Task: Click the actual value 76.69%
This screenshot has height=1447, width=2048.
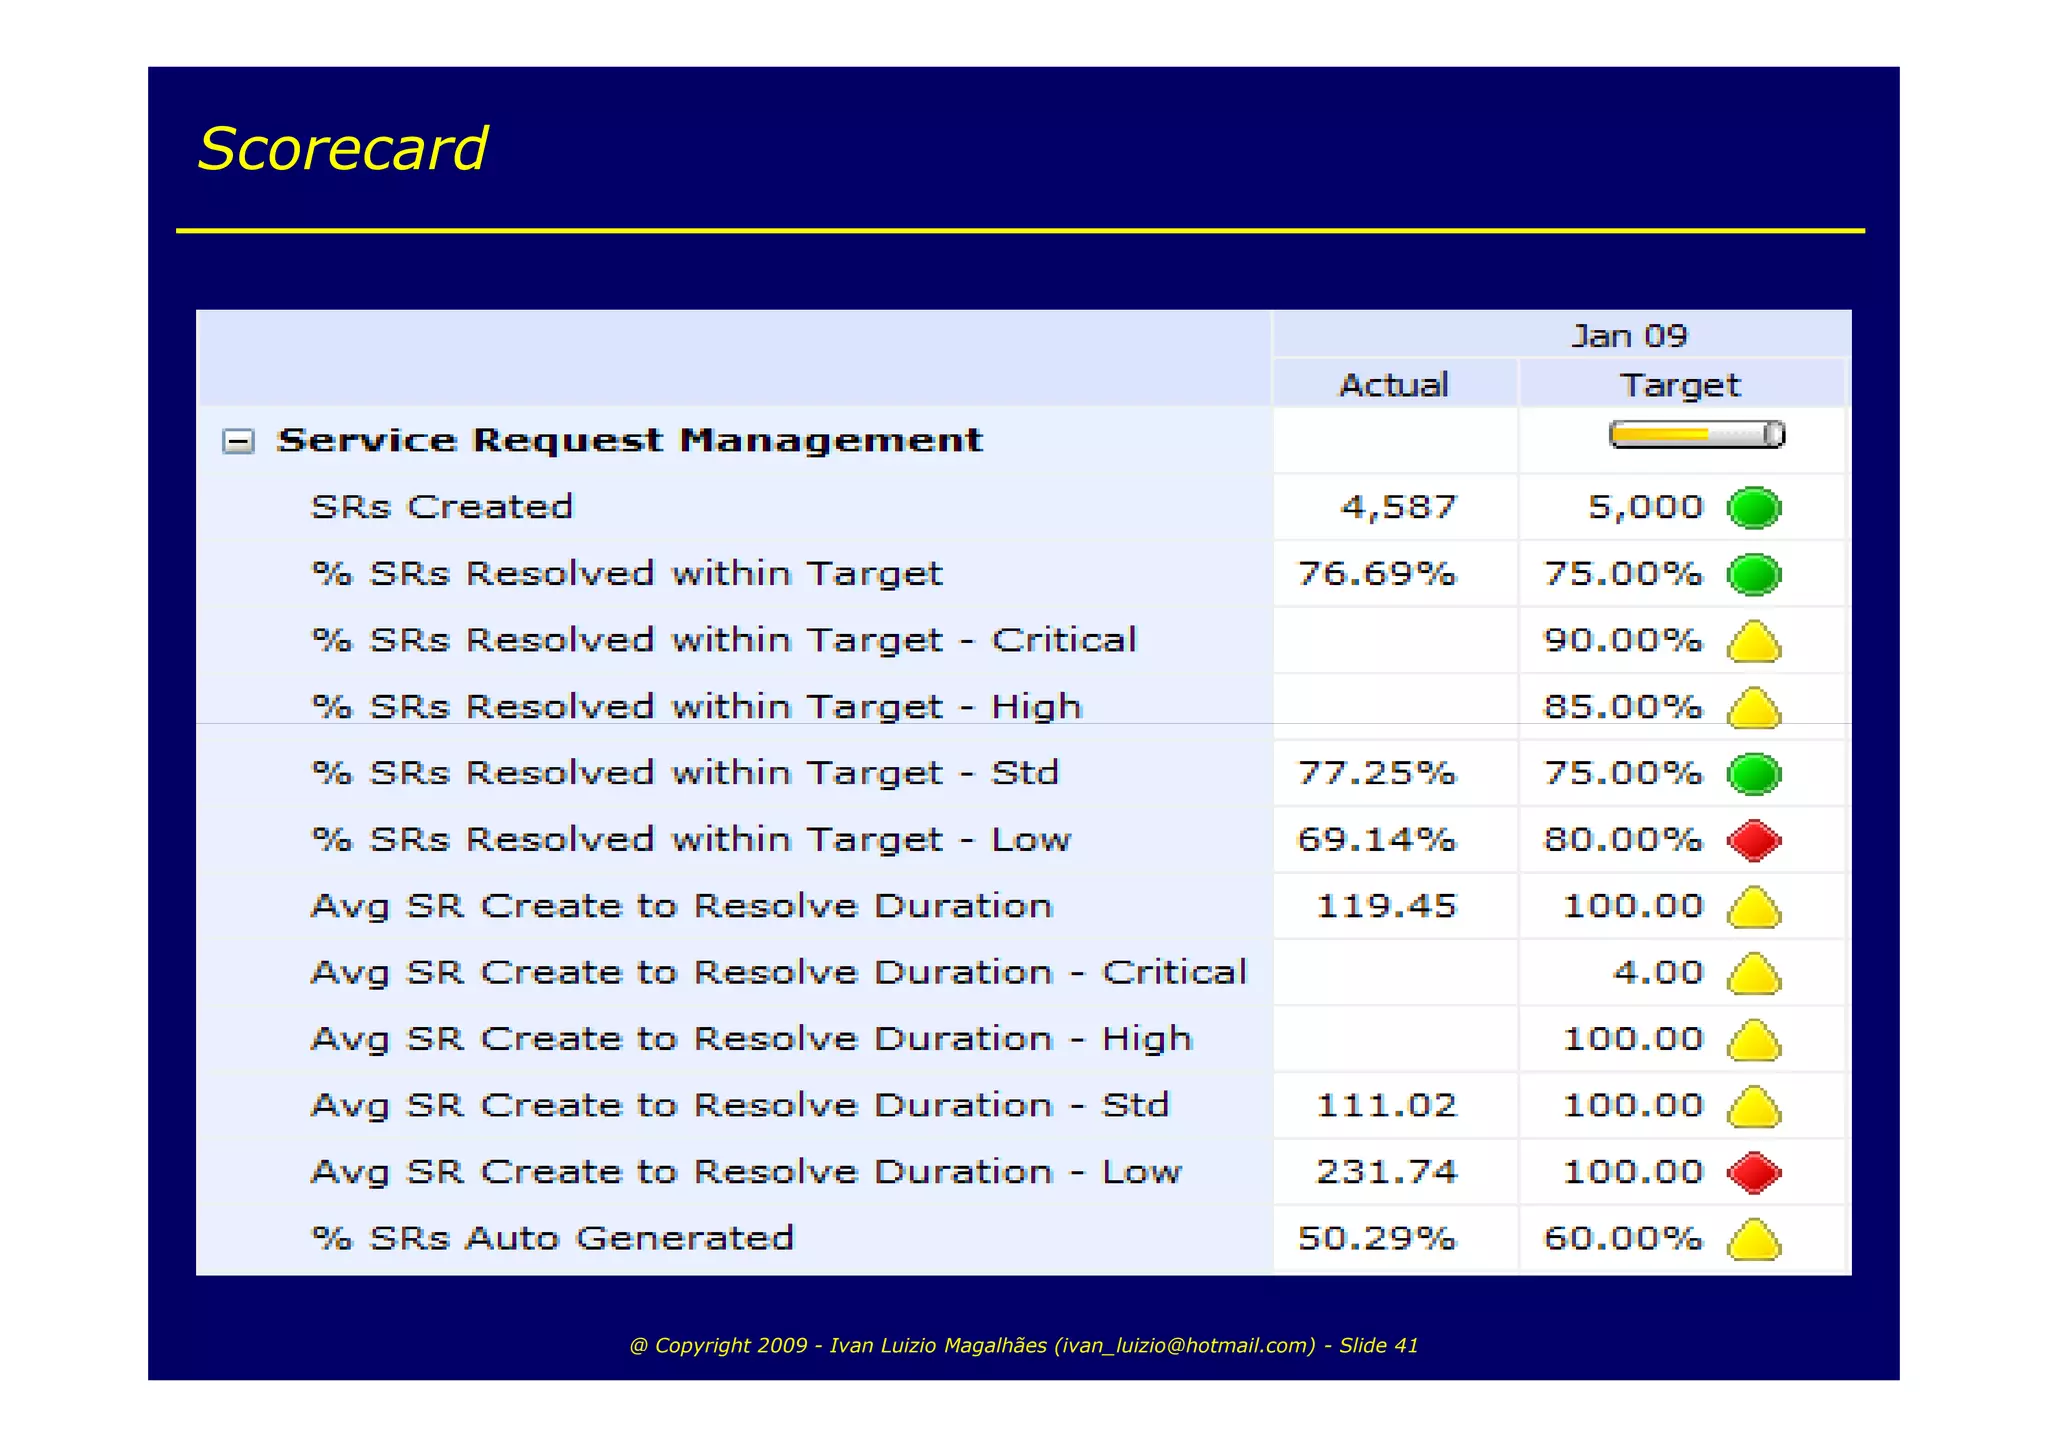Action: [1377, 574]
